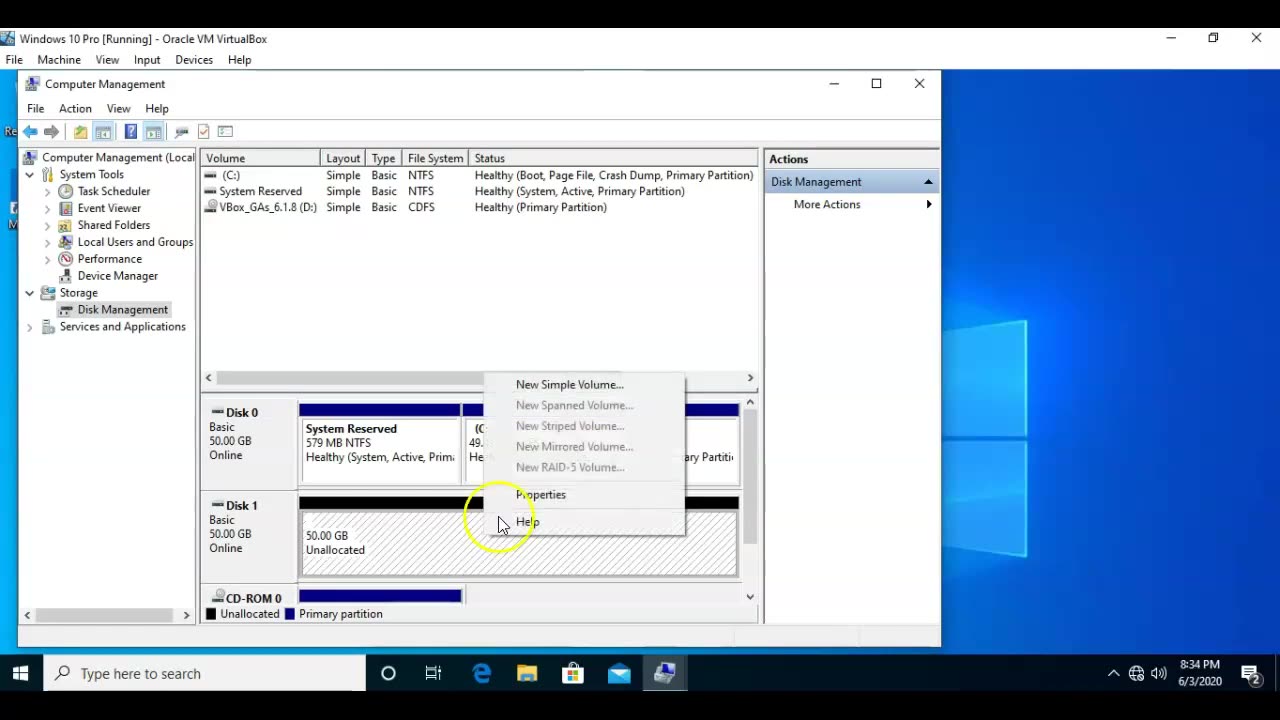1280x720 pixels.
Task: Click the Storage node icon
Action: [x=48, y=293]
